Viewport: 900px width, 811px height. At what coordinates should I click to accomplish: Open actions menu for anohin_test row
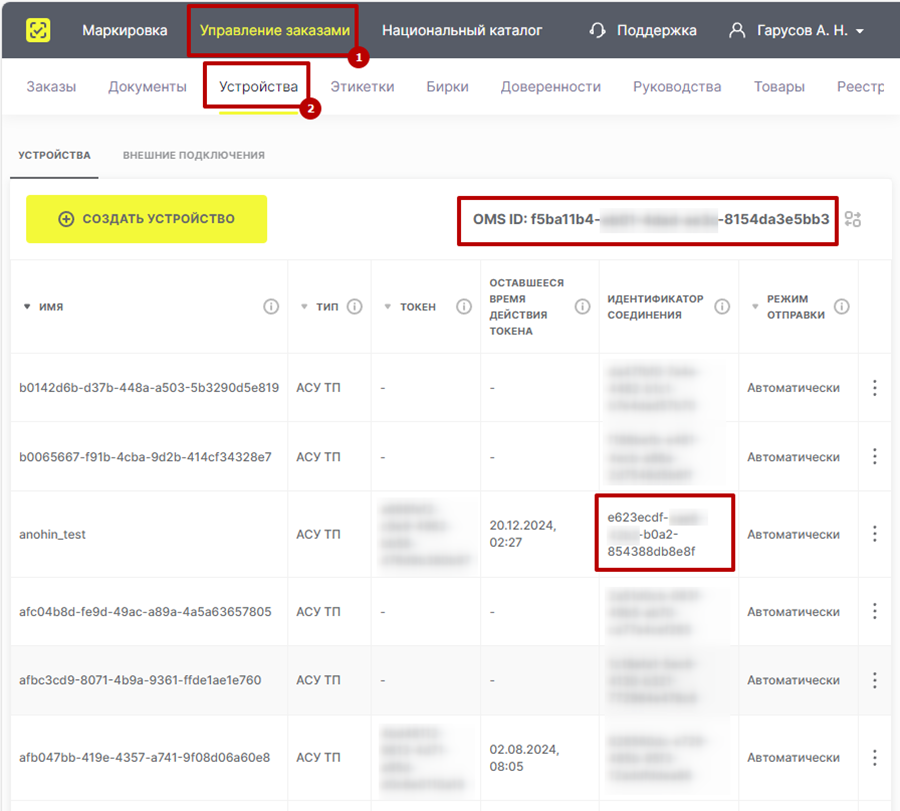click(x=875, y=534)
